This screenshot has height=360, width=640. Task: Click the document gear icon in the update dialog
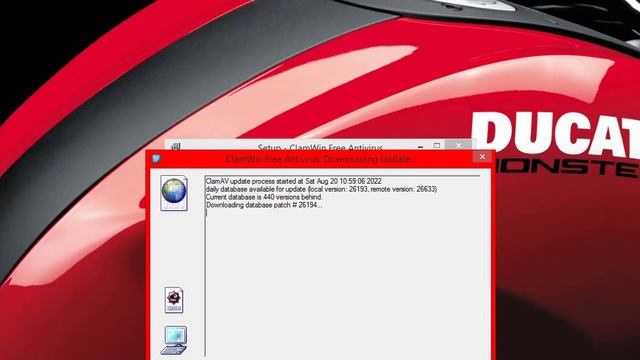pos(174,300)
